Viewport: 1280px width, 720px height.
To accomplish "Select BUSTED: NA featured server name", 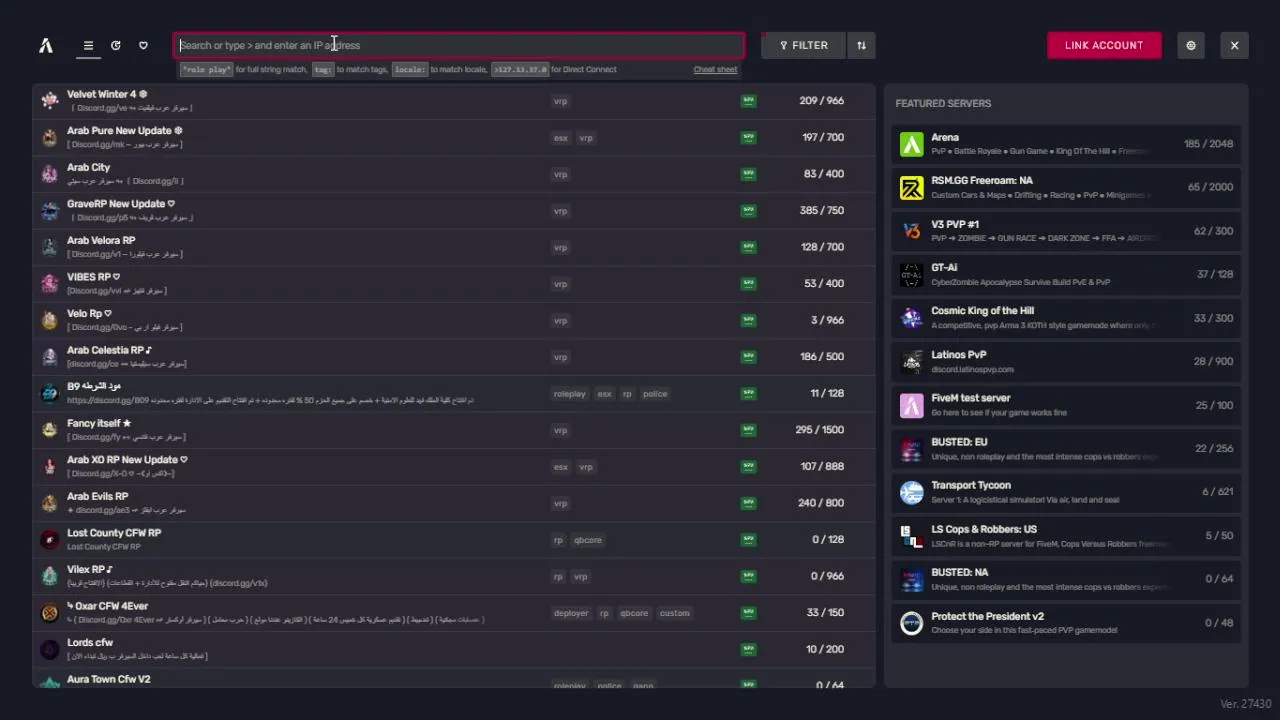I will (x=959, y=573).
